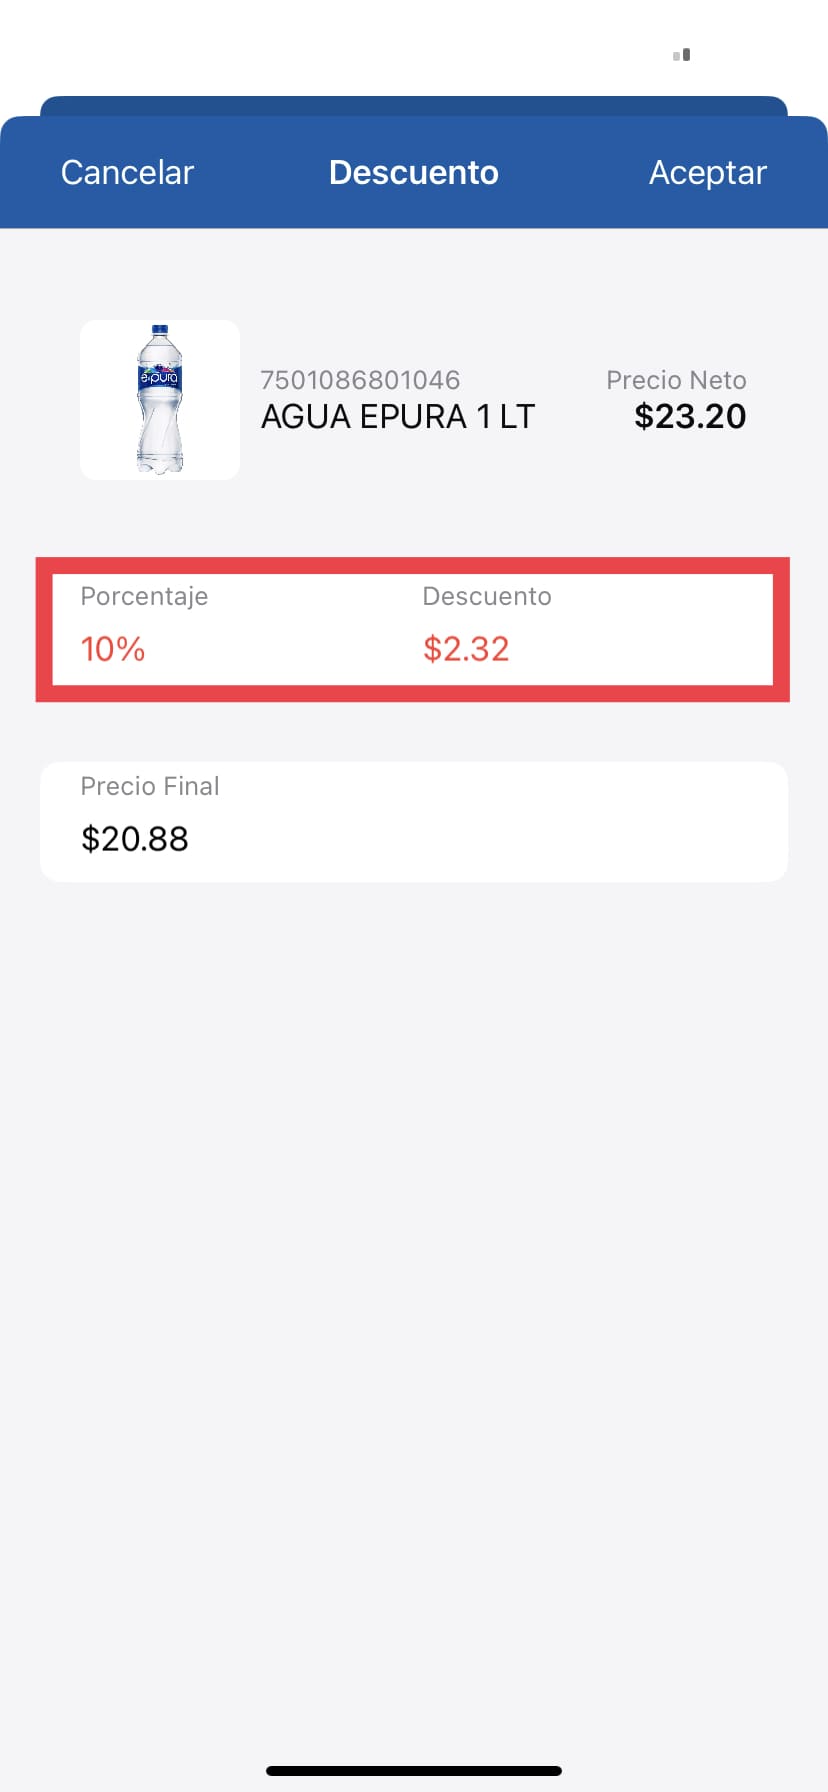Viewport: 828px width, 1792px height.
Task: Tap the stacked sheet edge above the header
Action: pyautogui.click(x=414, y=106)
